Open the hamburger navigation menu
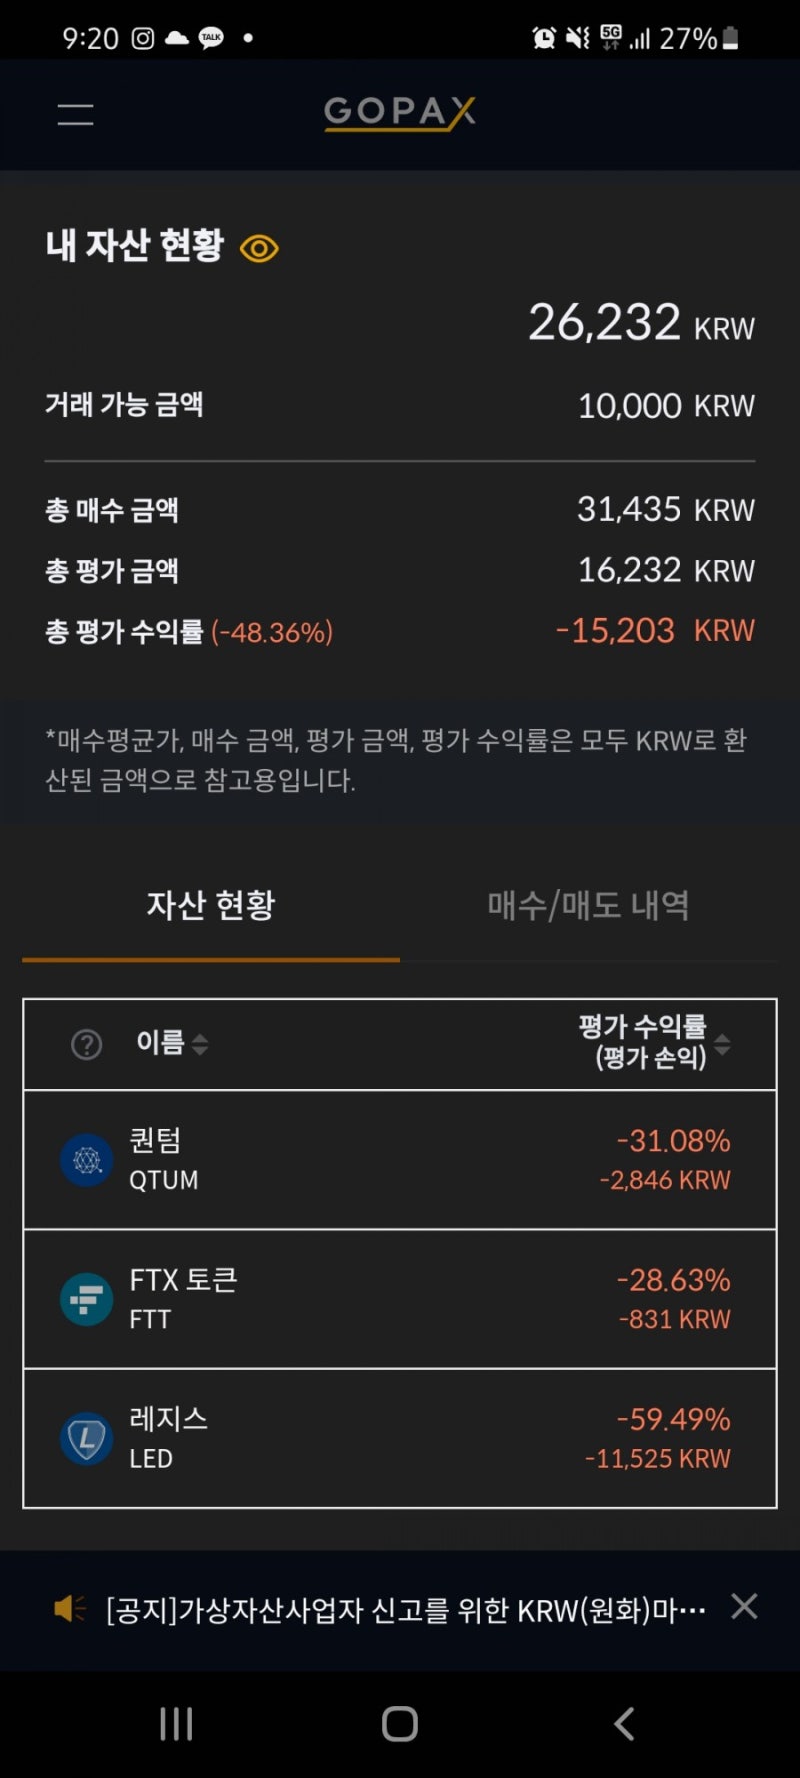 click(74, 113)
